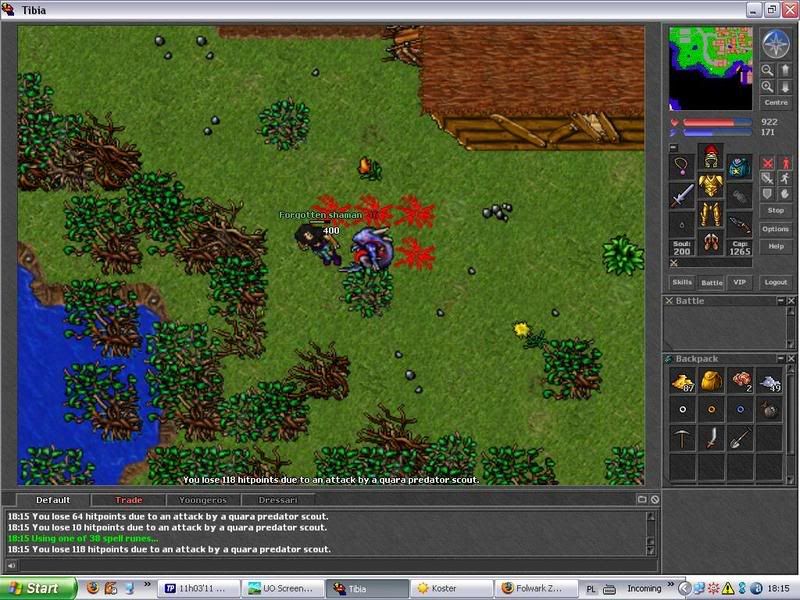Switch to Koster taskbar window
The height and width of the screenshot is (600, 800).
[452, 588]
